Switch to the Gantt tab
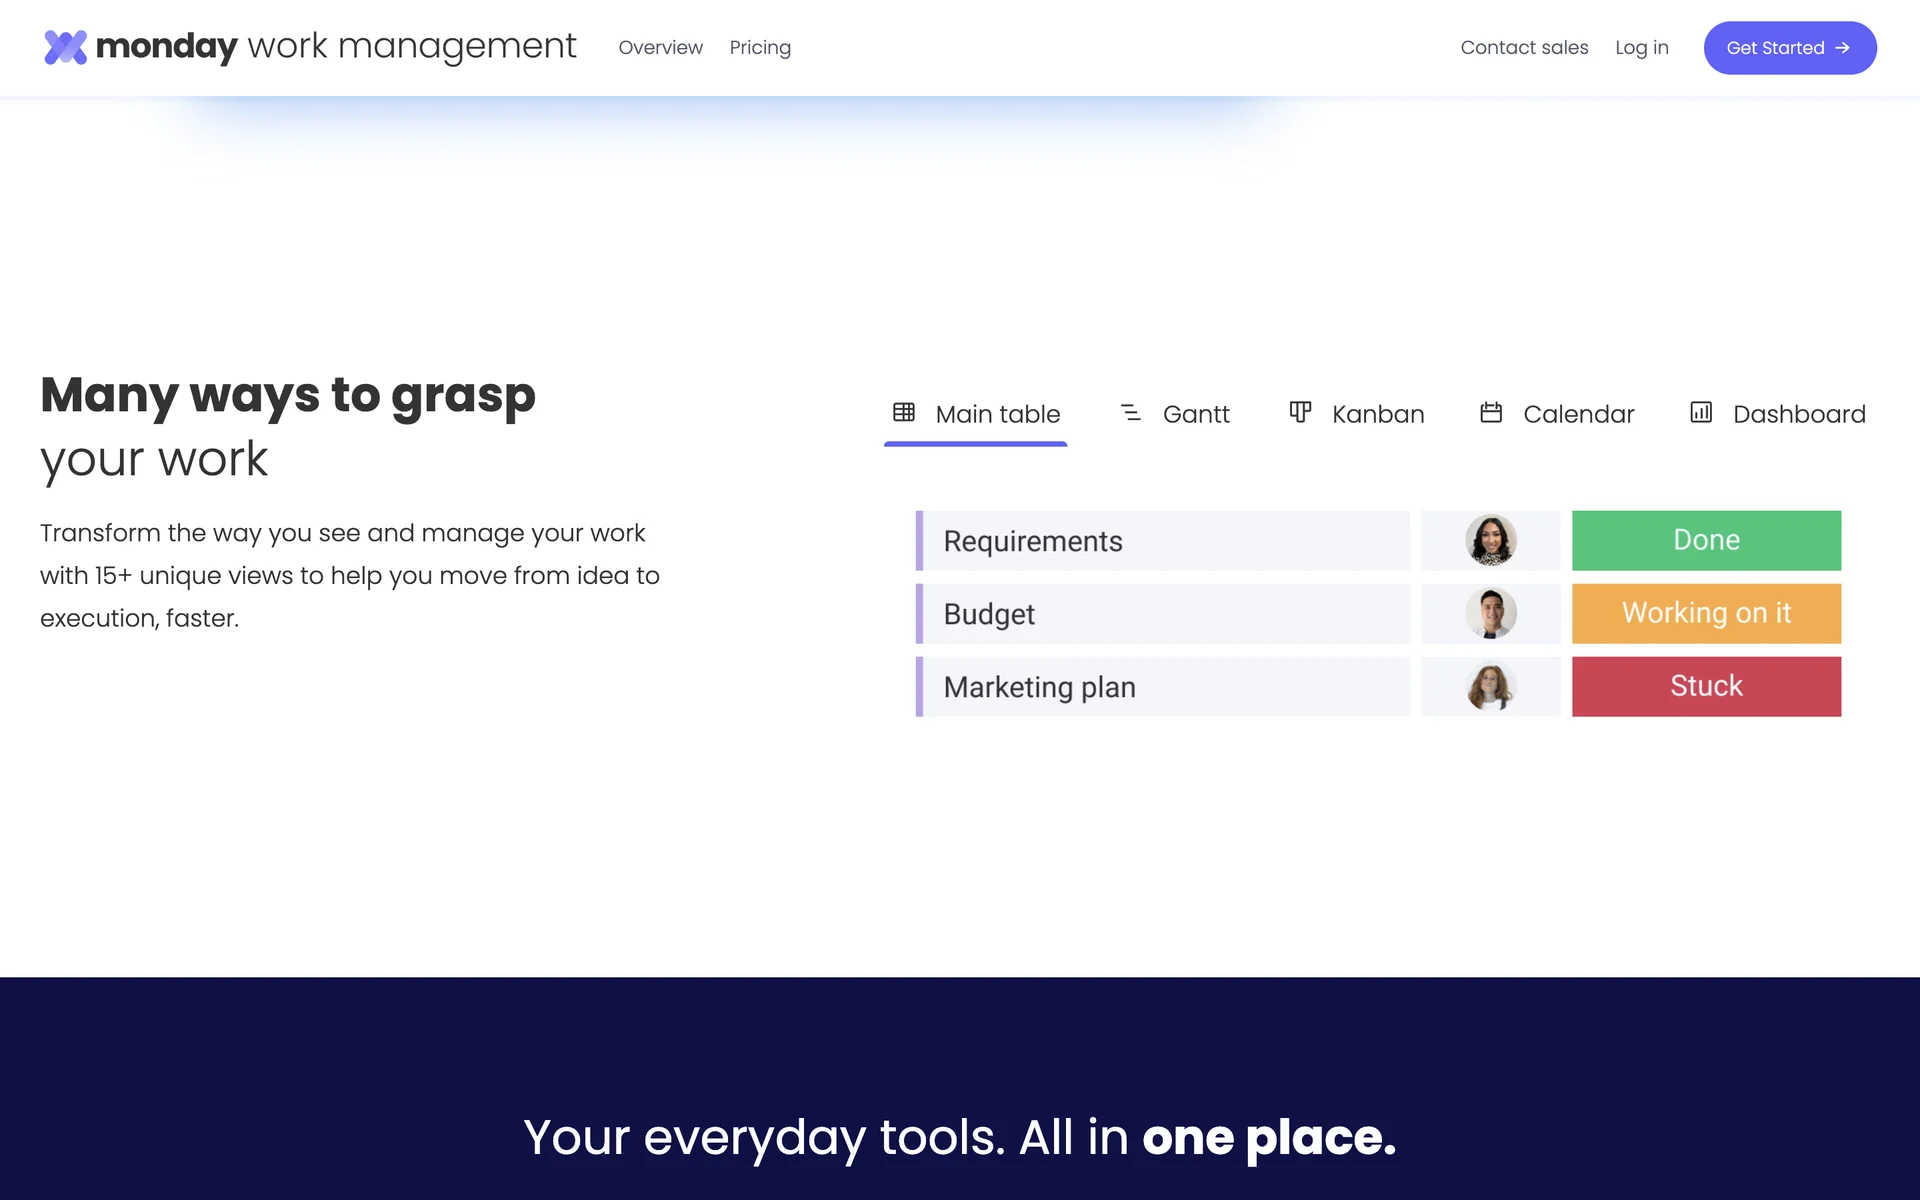This screenshot has width=1920, height=1200. pyautogui.click(x=1196, y=414)
